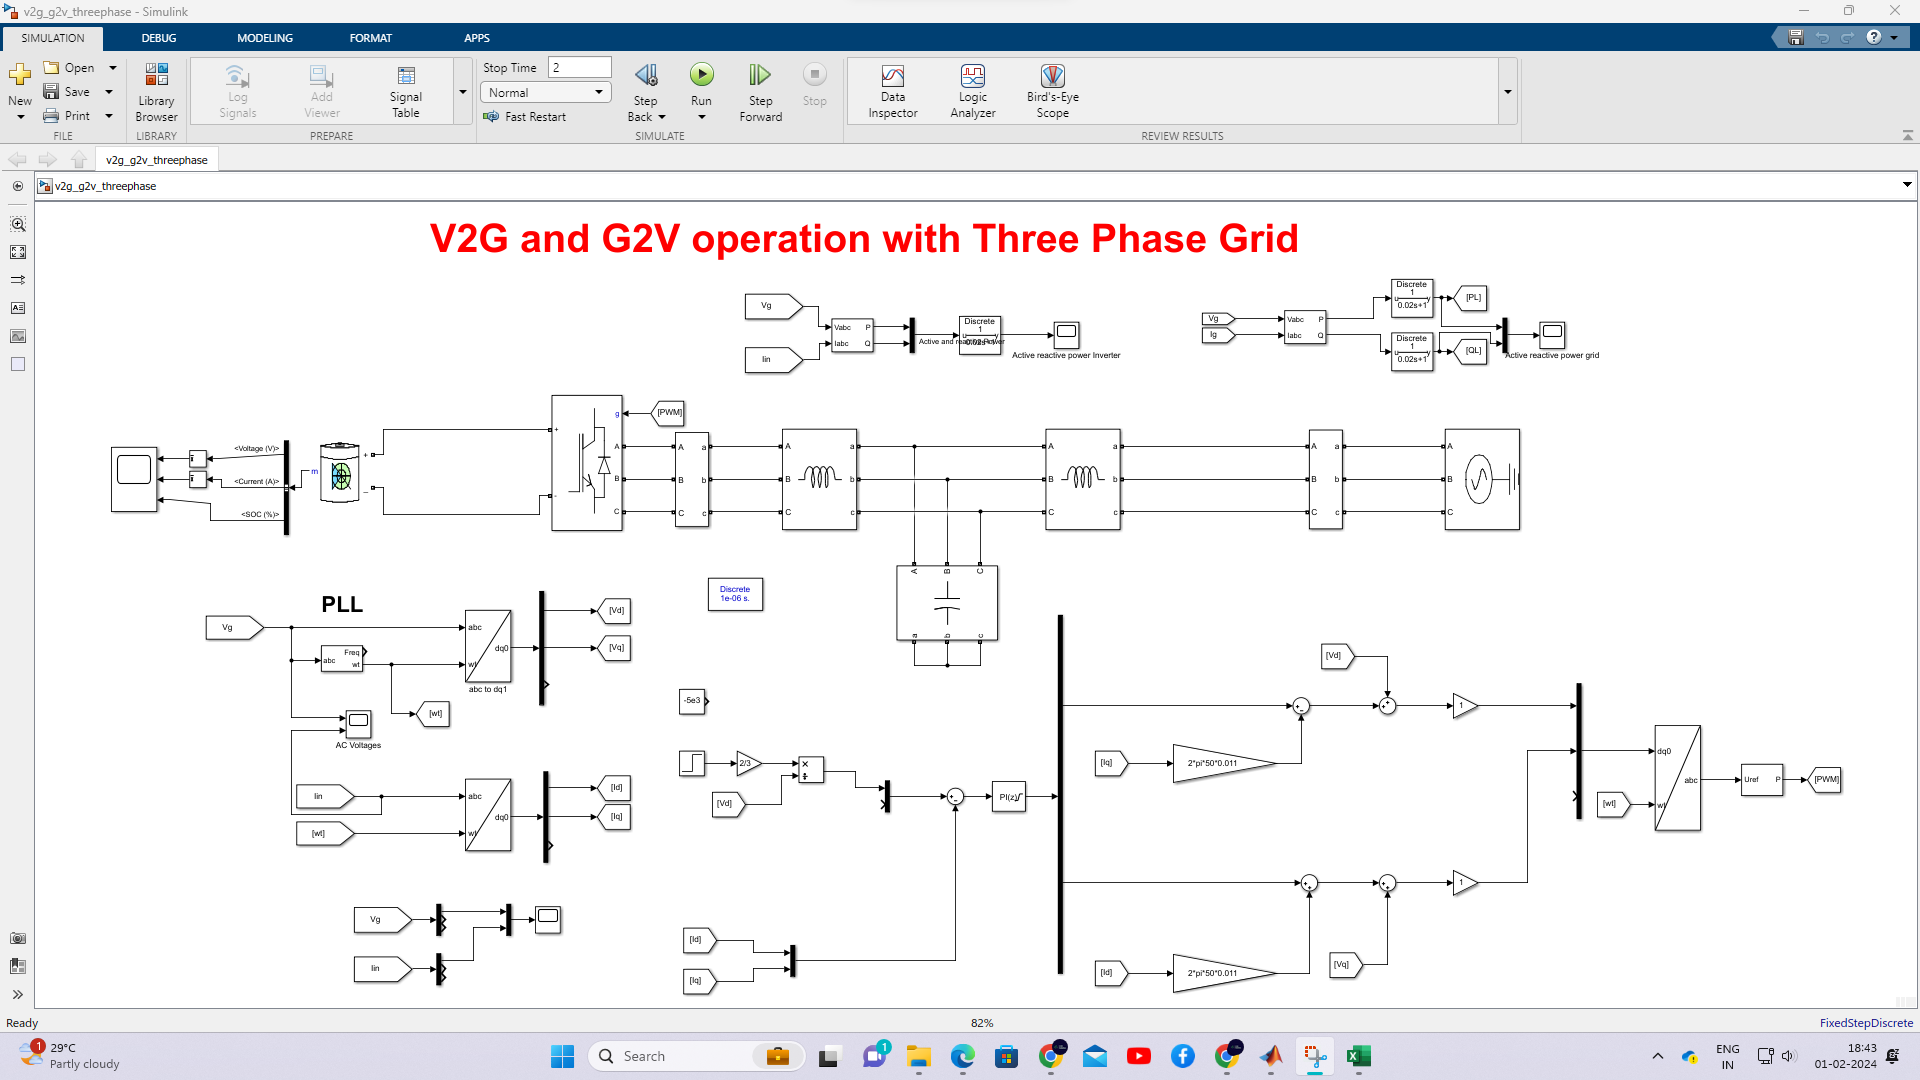Open the Bird's-Eye Scope
The height and width of the screenshot is (1080, 1920).
click(x=1051, y=90)
